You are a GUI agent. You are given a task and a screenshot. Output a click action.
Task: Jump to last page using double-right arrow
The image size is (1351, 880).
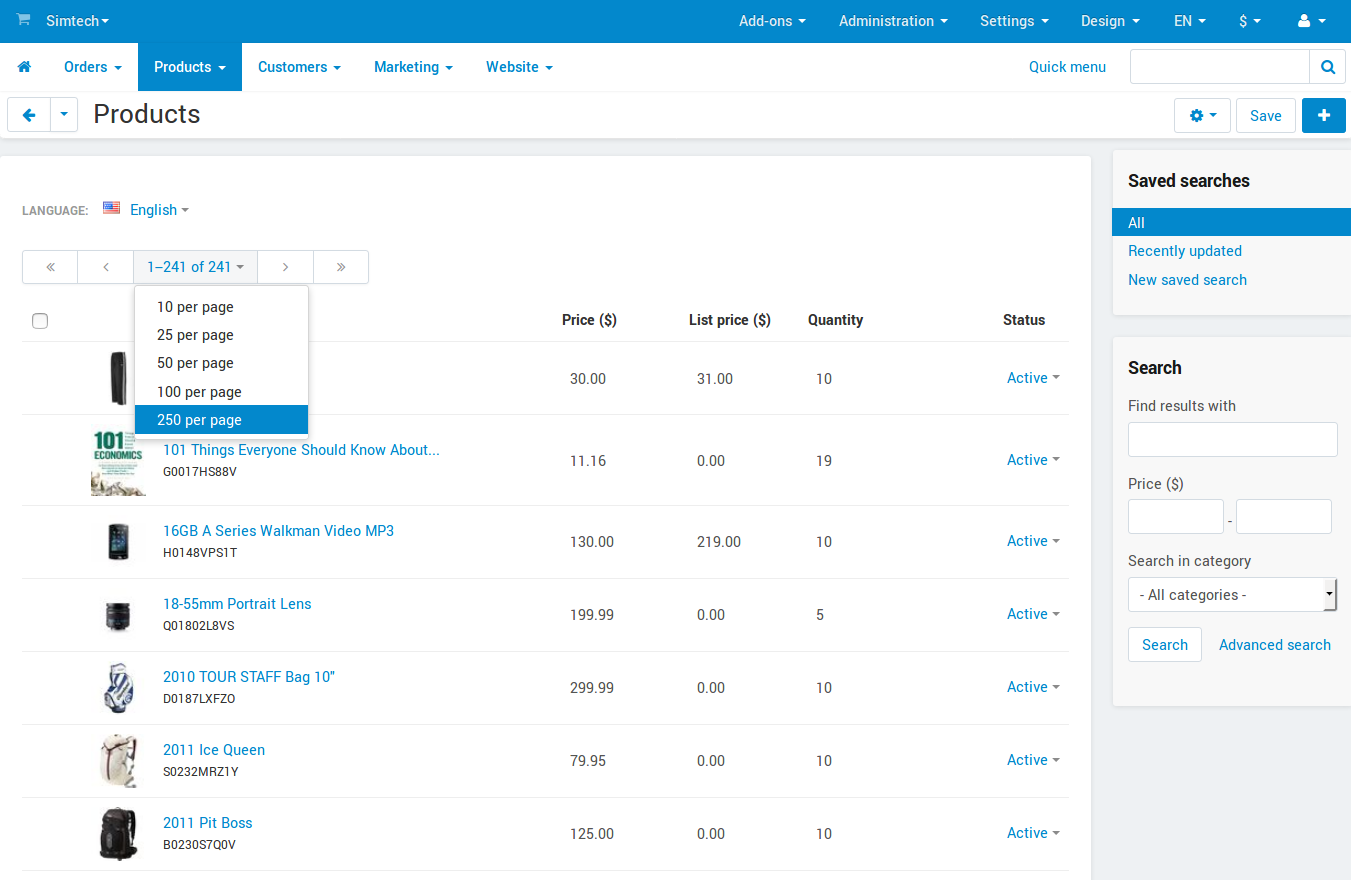point(341,267)
